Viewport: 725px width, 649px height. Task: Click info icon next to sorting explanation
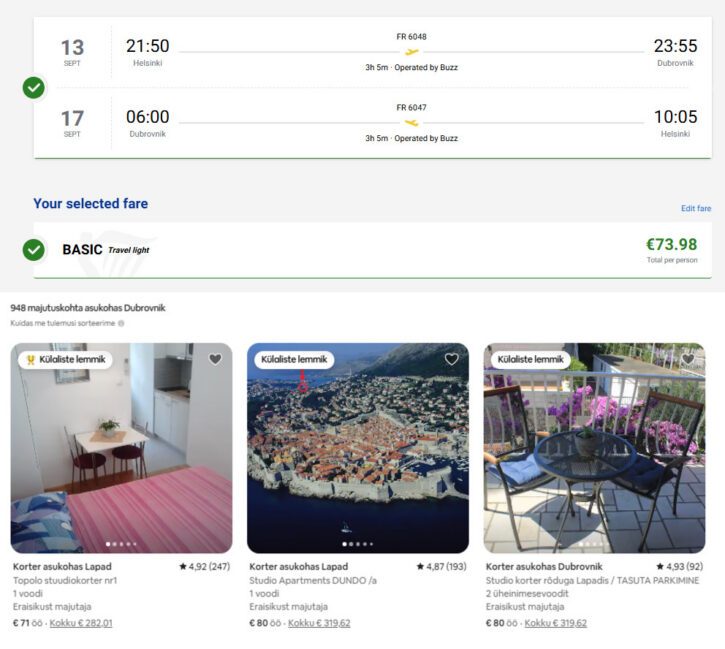[121, 324]
